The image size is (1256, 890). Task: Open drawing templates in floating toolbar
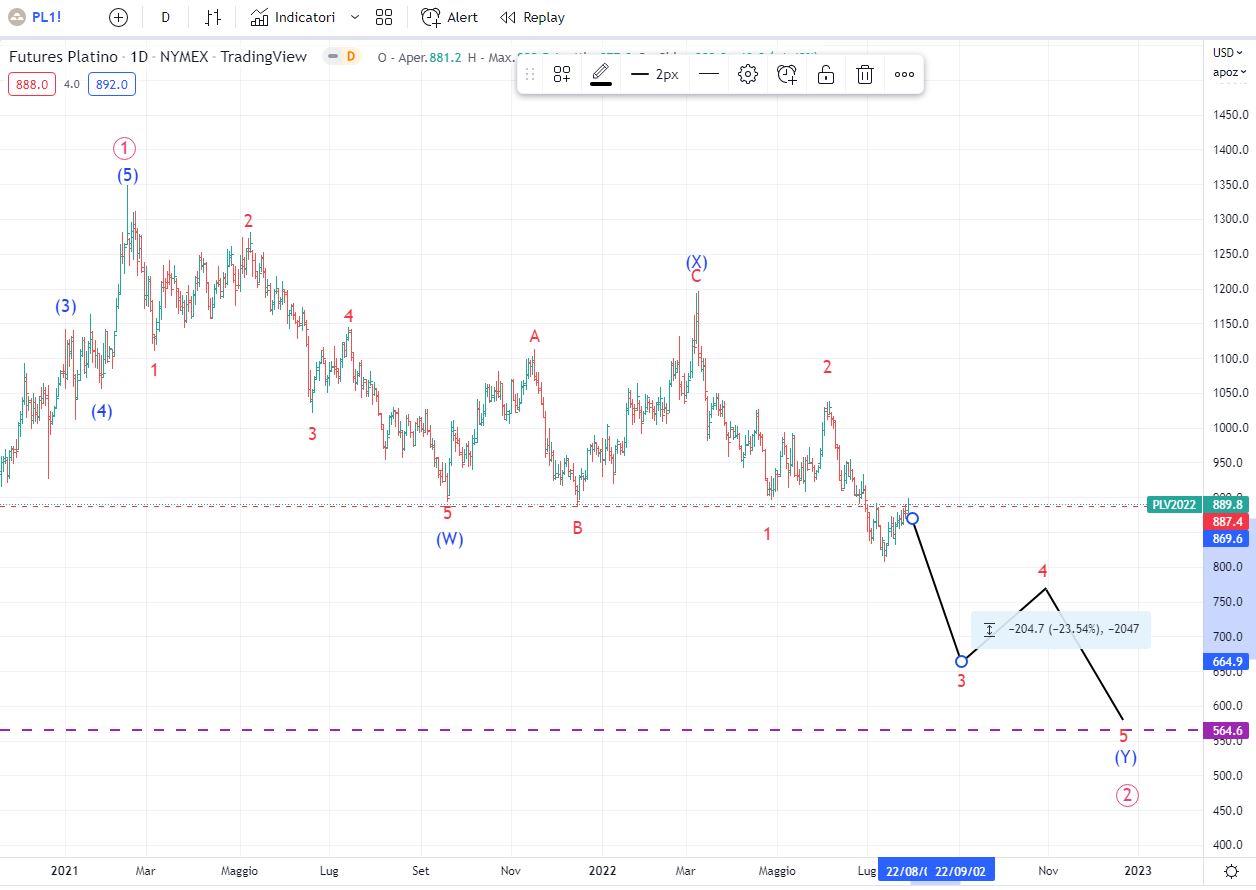tap(562, 74)
